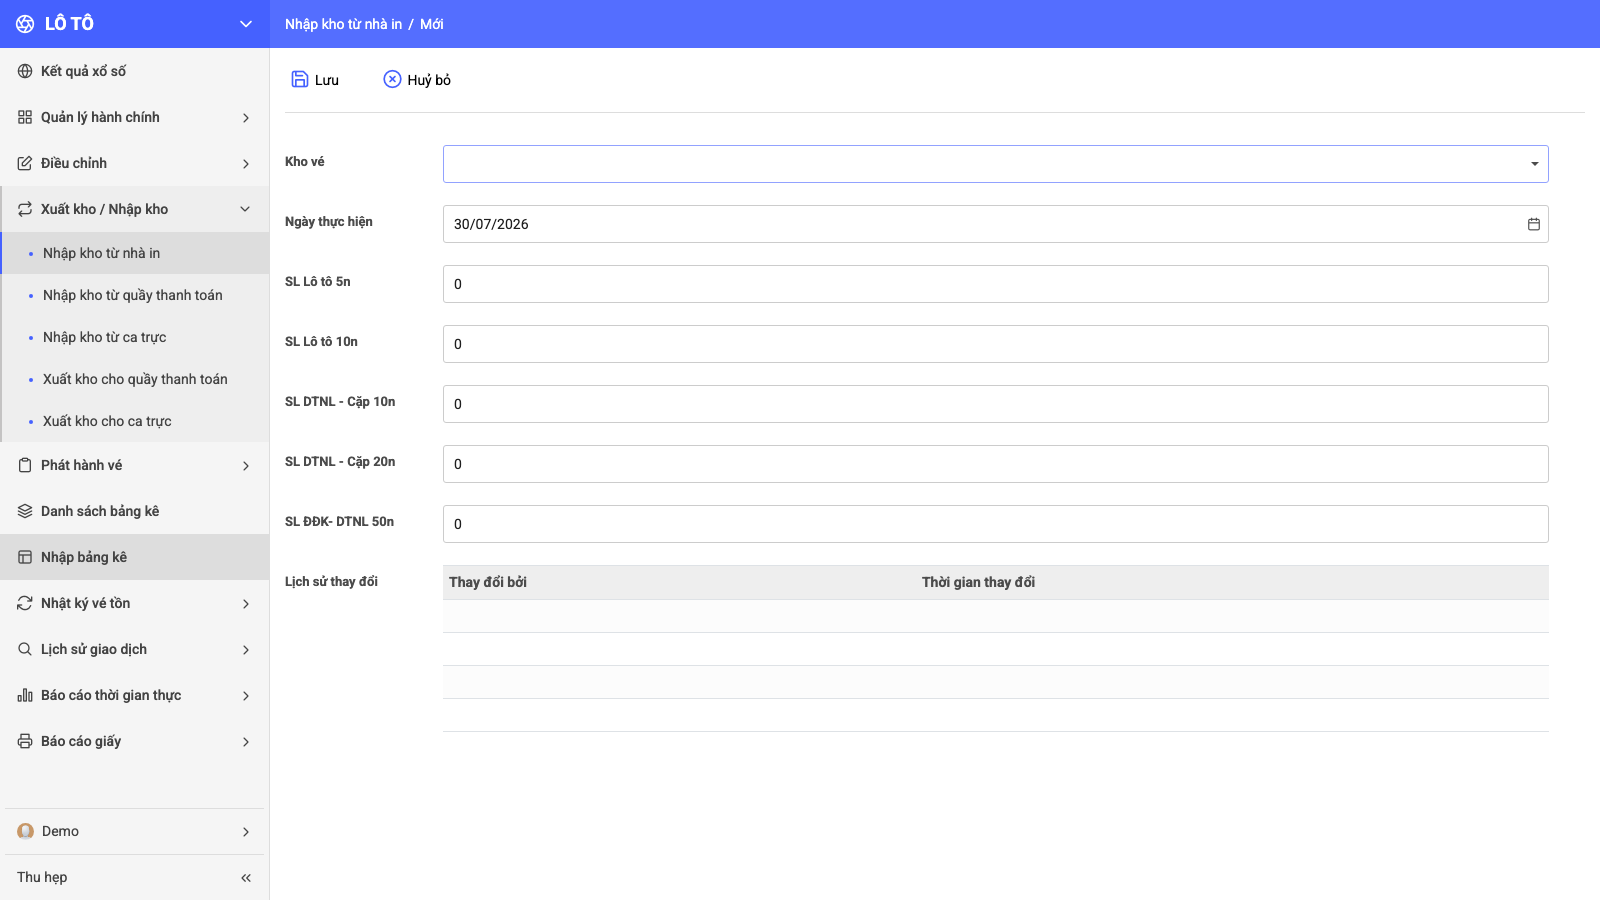Open the Kho vé dropdown arrow
Viewport: 1600px width, 900px height.
(1534, 164)
